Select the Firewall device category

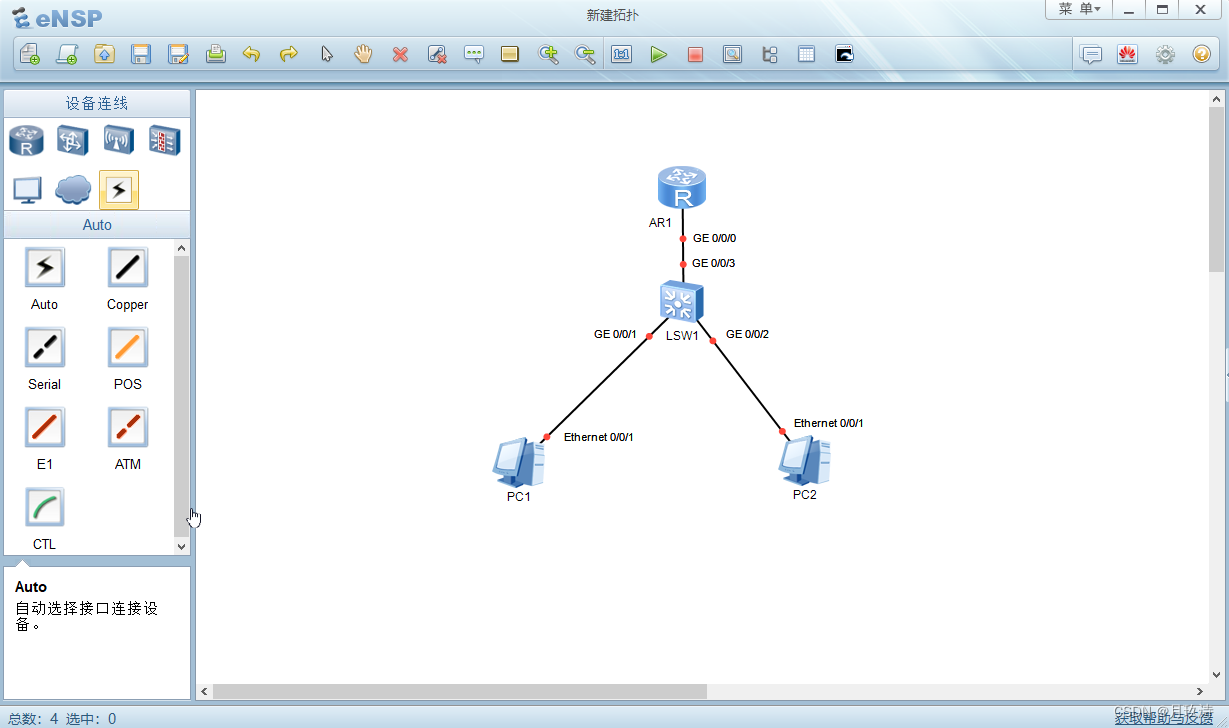tap(165, 140)
